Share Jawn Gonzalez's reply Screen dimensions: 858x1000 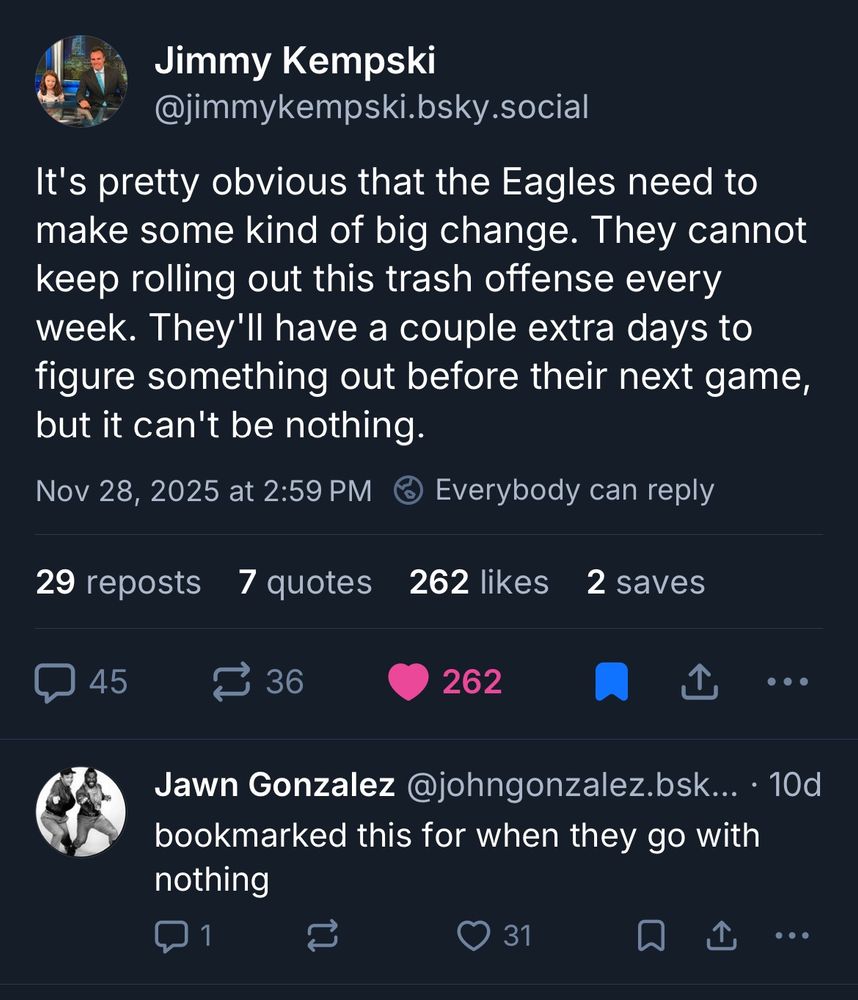click(720, 936)
